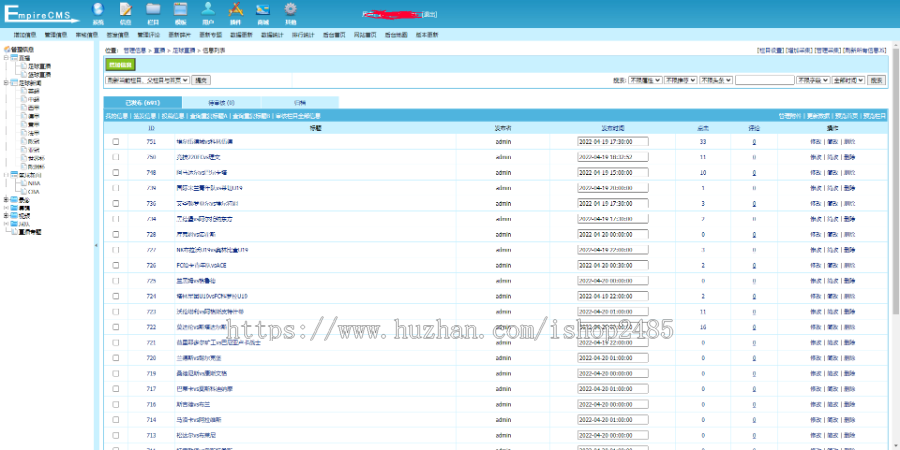Open comment count link for row 751
This screenshot has height=450, width=900.
tap(754, 141)
